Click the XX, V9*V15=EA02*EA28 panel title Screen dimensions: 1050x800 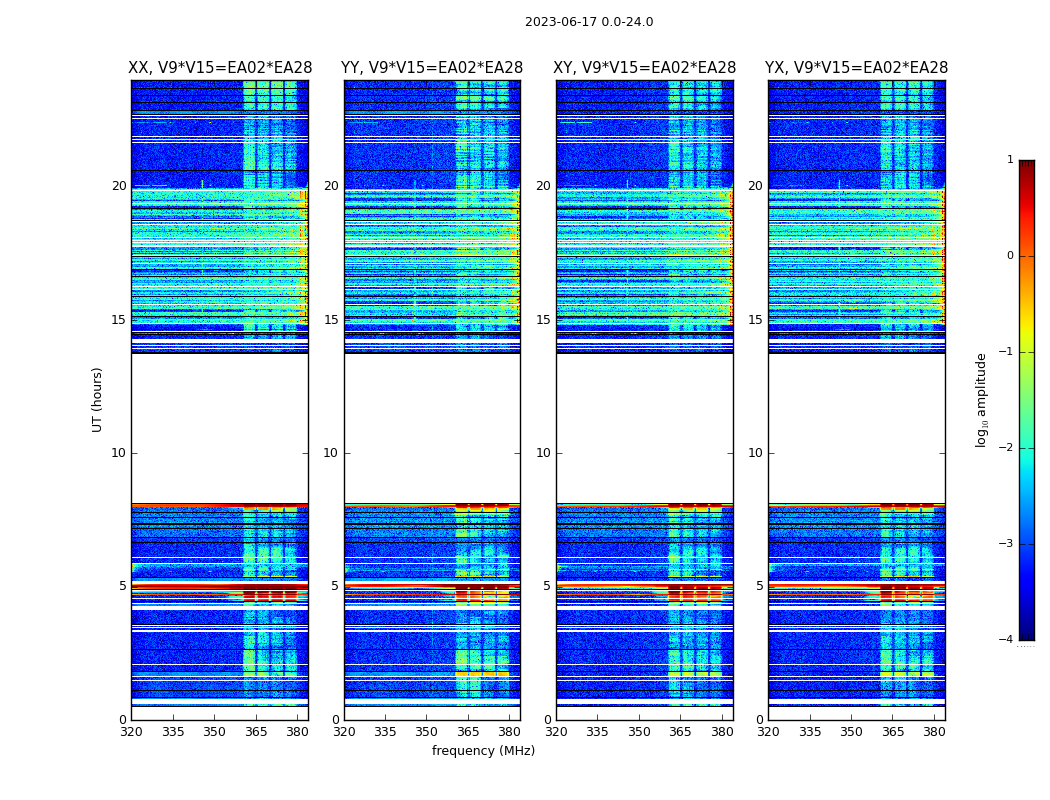click(220, 68)
